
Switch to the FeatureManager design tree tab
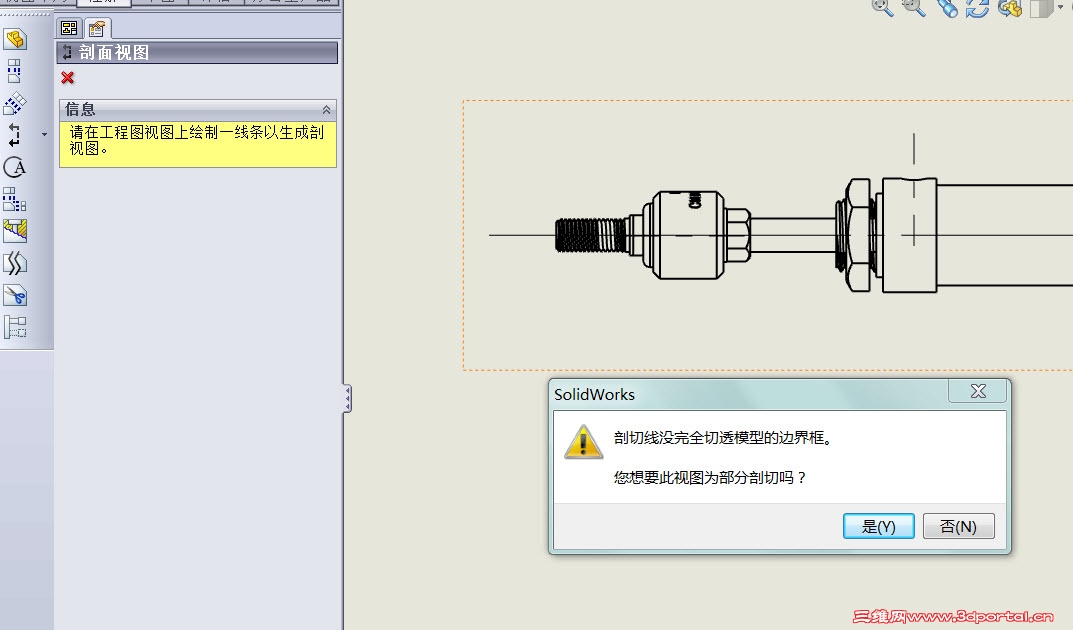[x=69, y=28]
